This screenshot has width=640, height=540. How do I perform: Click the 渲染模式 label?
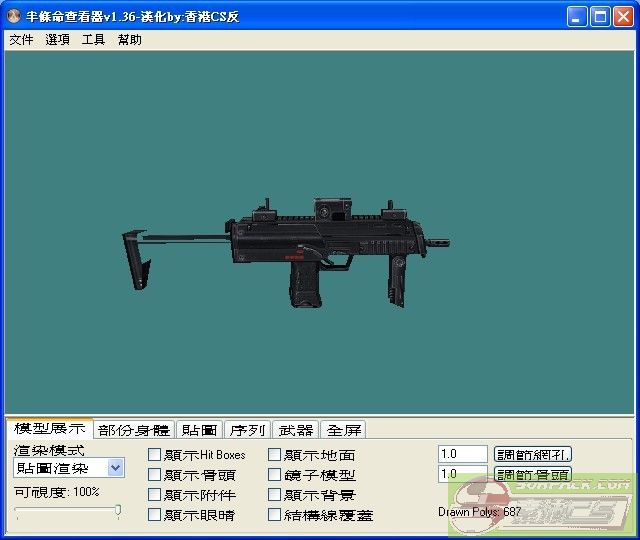(49, 451)
